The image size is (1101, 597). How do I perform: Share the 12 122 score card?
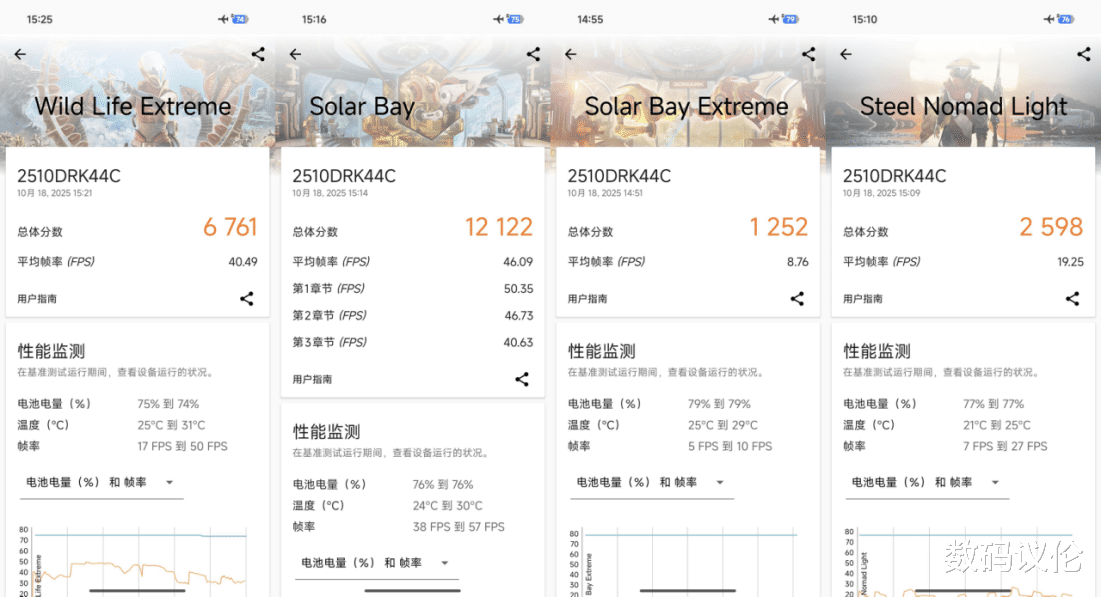[x=521, y=379]
